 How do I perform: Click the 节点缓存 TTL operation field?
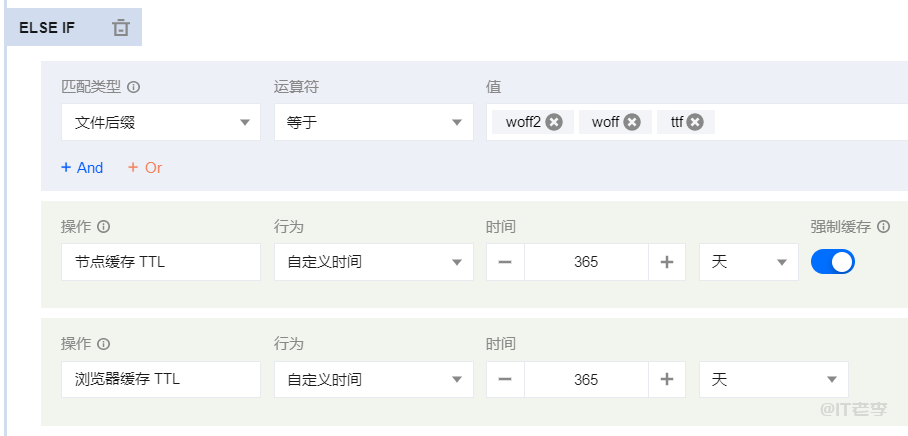160,262
